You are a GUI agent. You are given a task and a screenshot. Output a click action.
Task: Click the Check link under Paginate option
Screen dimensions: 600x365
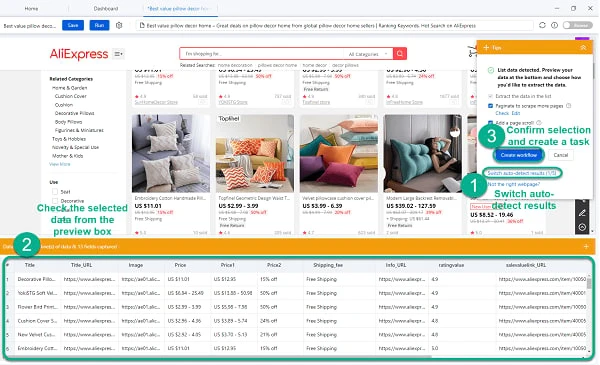[x=502, y=113]
